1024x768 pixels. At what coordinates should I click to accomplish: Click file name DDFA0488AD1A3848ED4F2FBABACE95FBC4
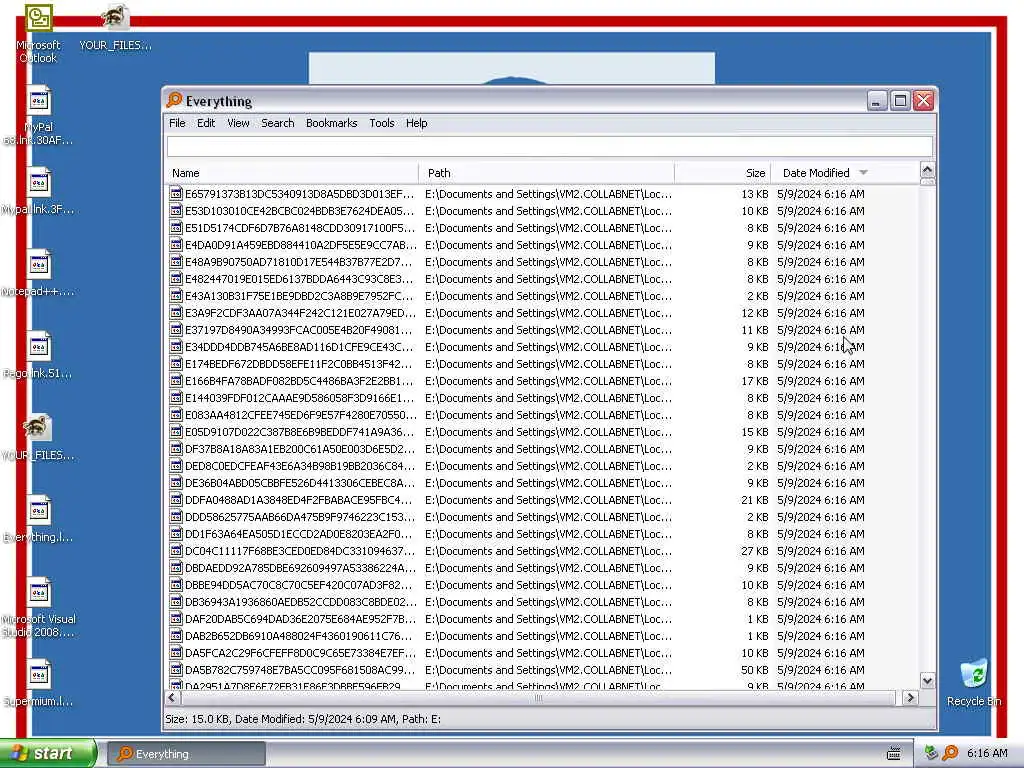(x=299, y=500)
